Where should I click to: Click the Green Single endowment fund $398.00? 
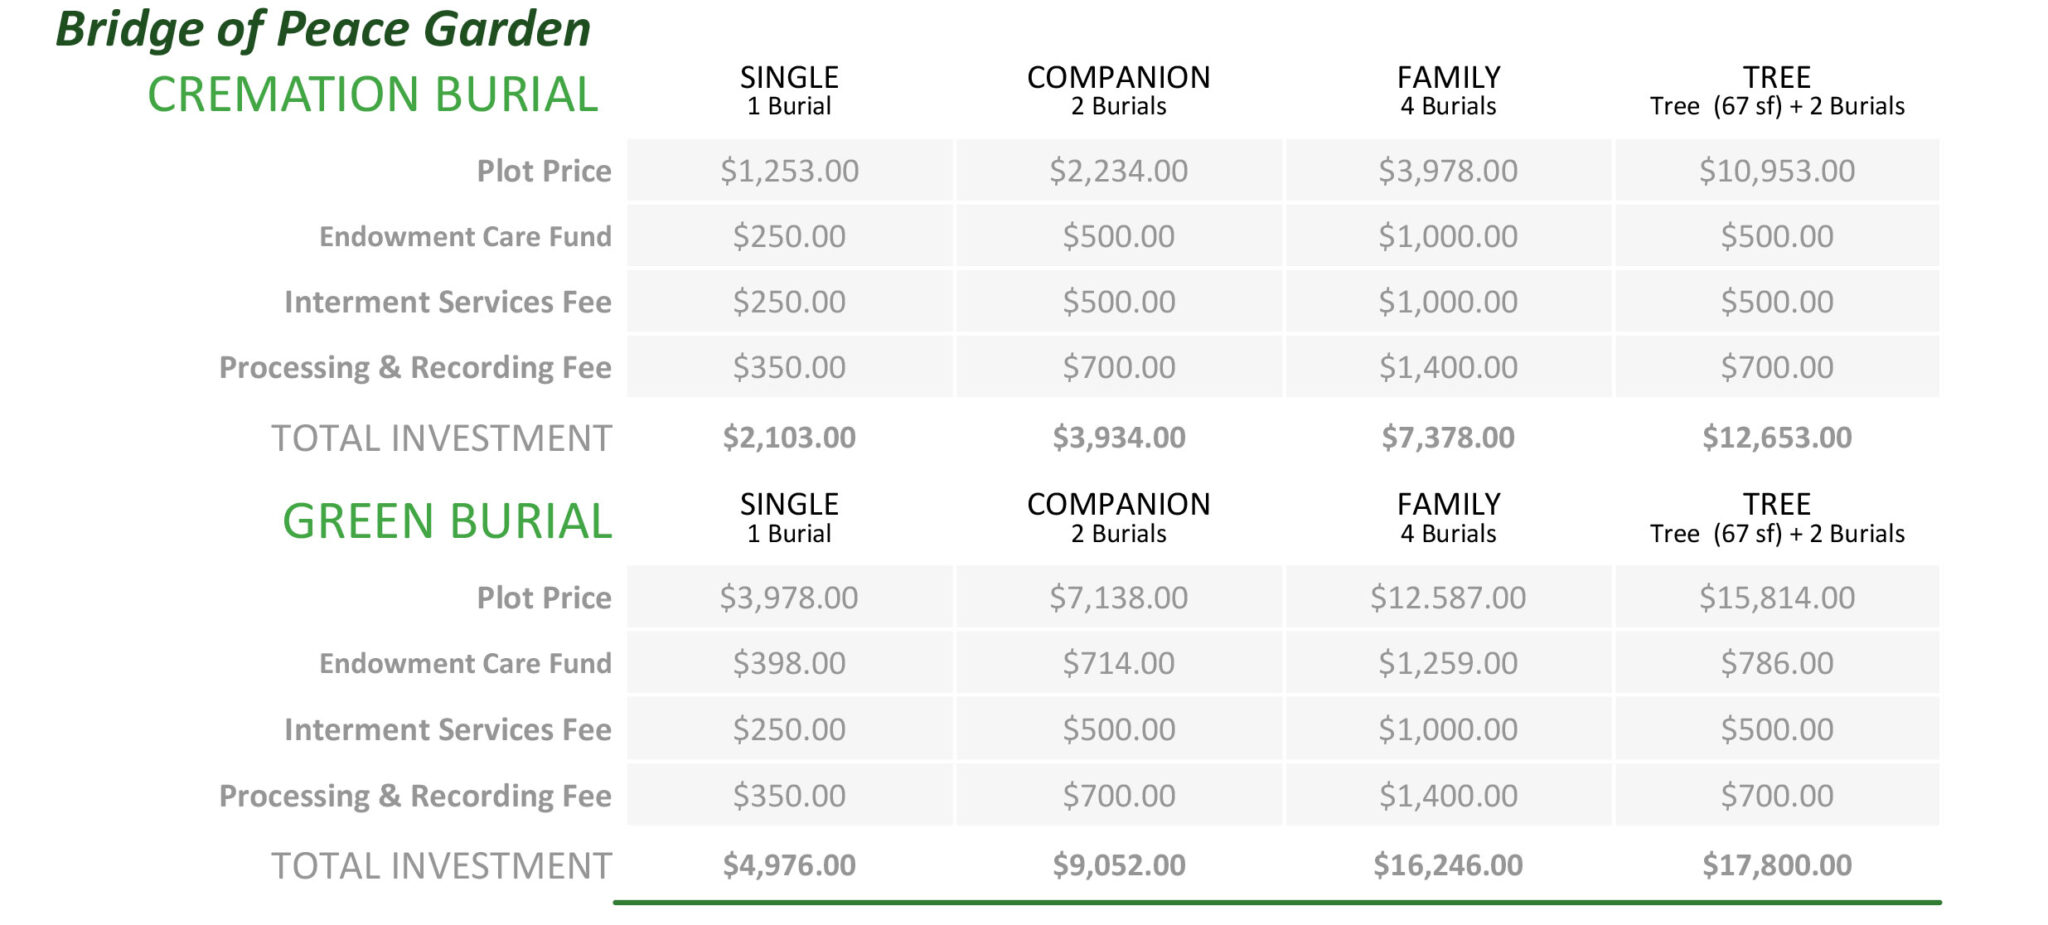coord(789,663)
